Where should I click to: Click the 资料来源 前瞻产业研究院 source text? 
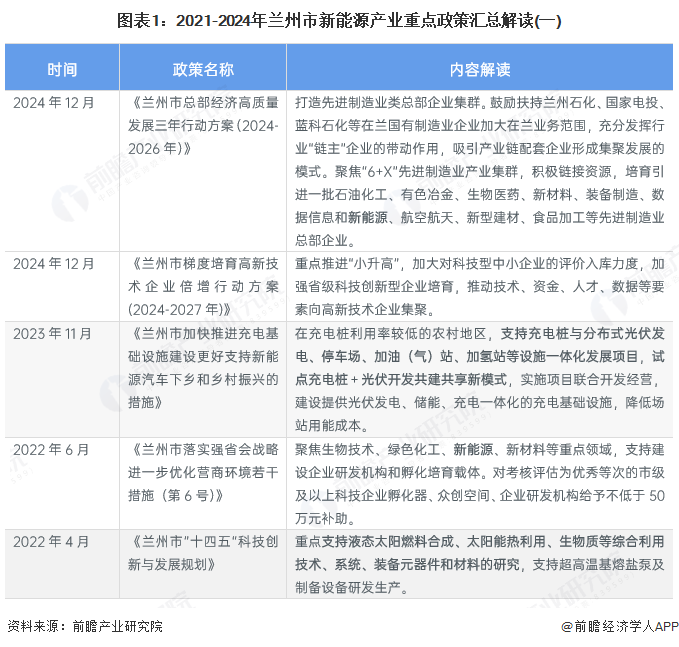(84, 627)
